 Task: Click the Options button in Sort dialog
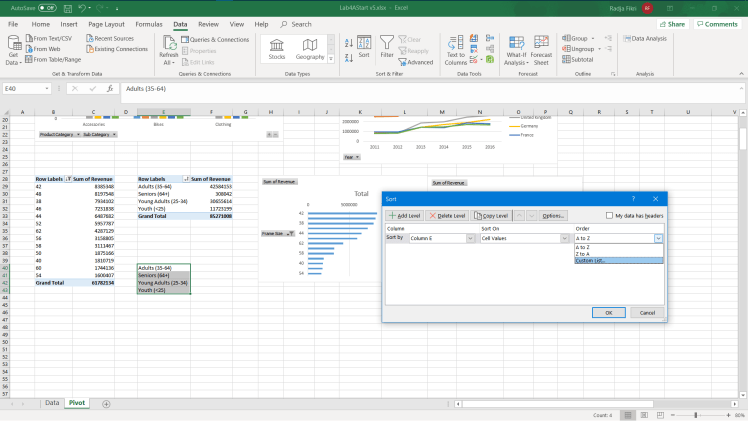553,215
